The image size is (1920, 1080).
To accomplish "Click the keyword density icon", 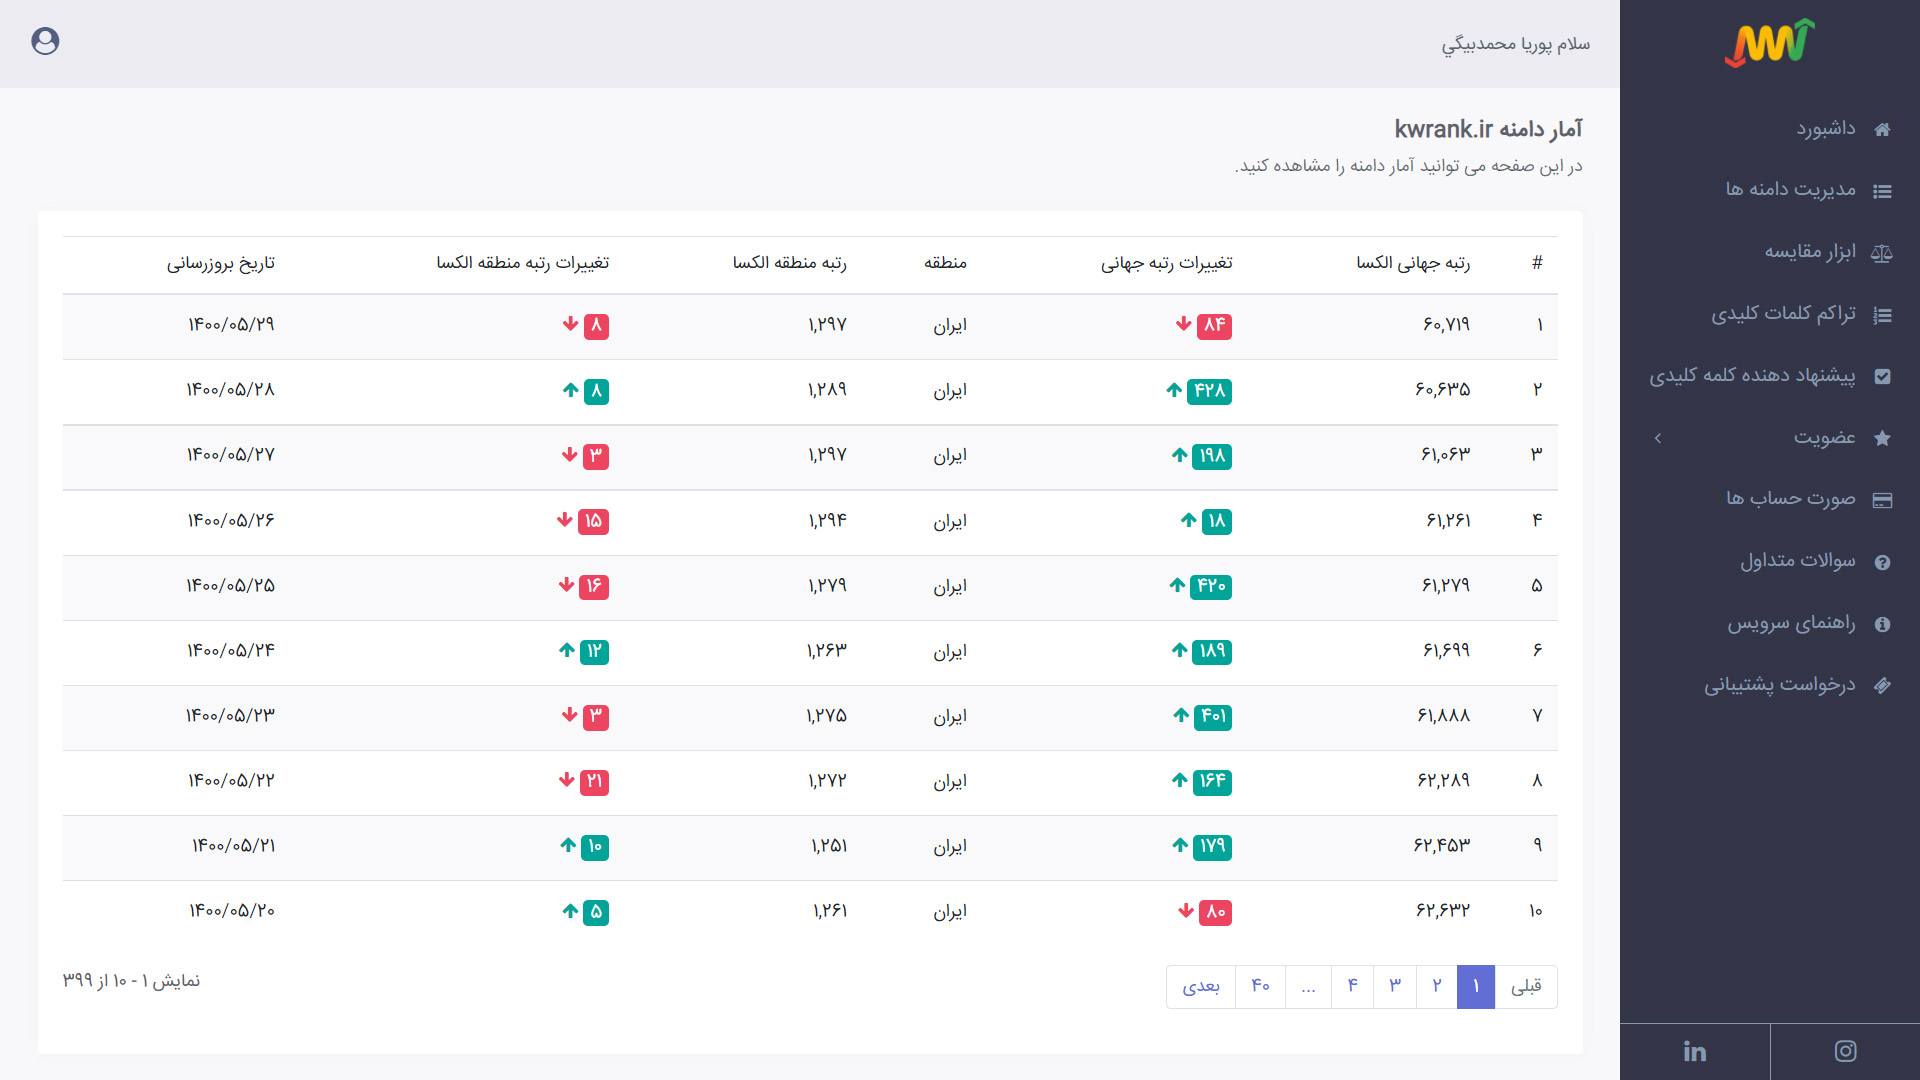I will pyautogui.click(x=1882, y=315).
